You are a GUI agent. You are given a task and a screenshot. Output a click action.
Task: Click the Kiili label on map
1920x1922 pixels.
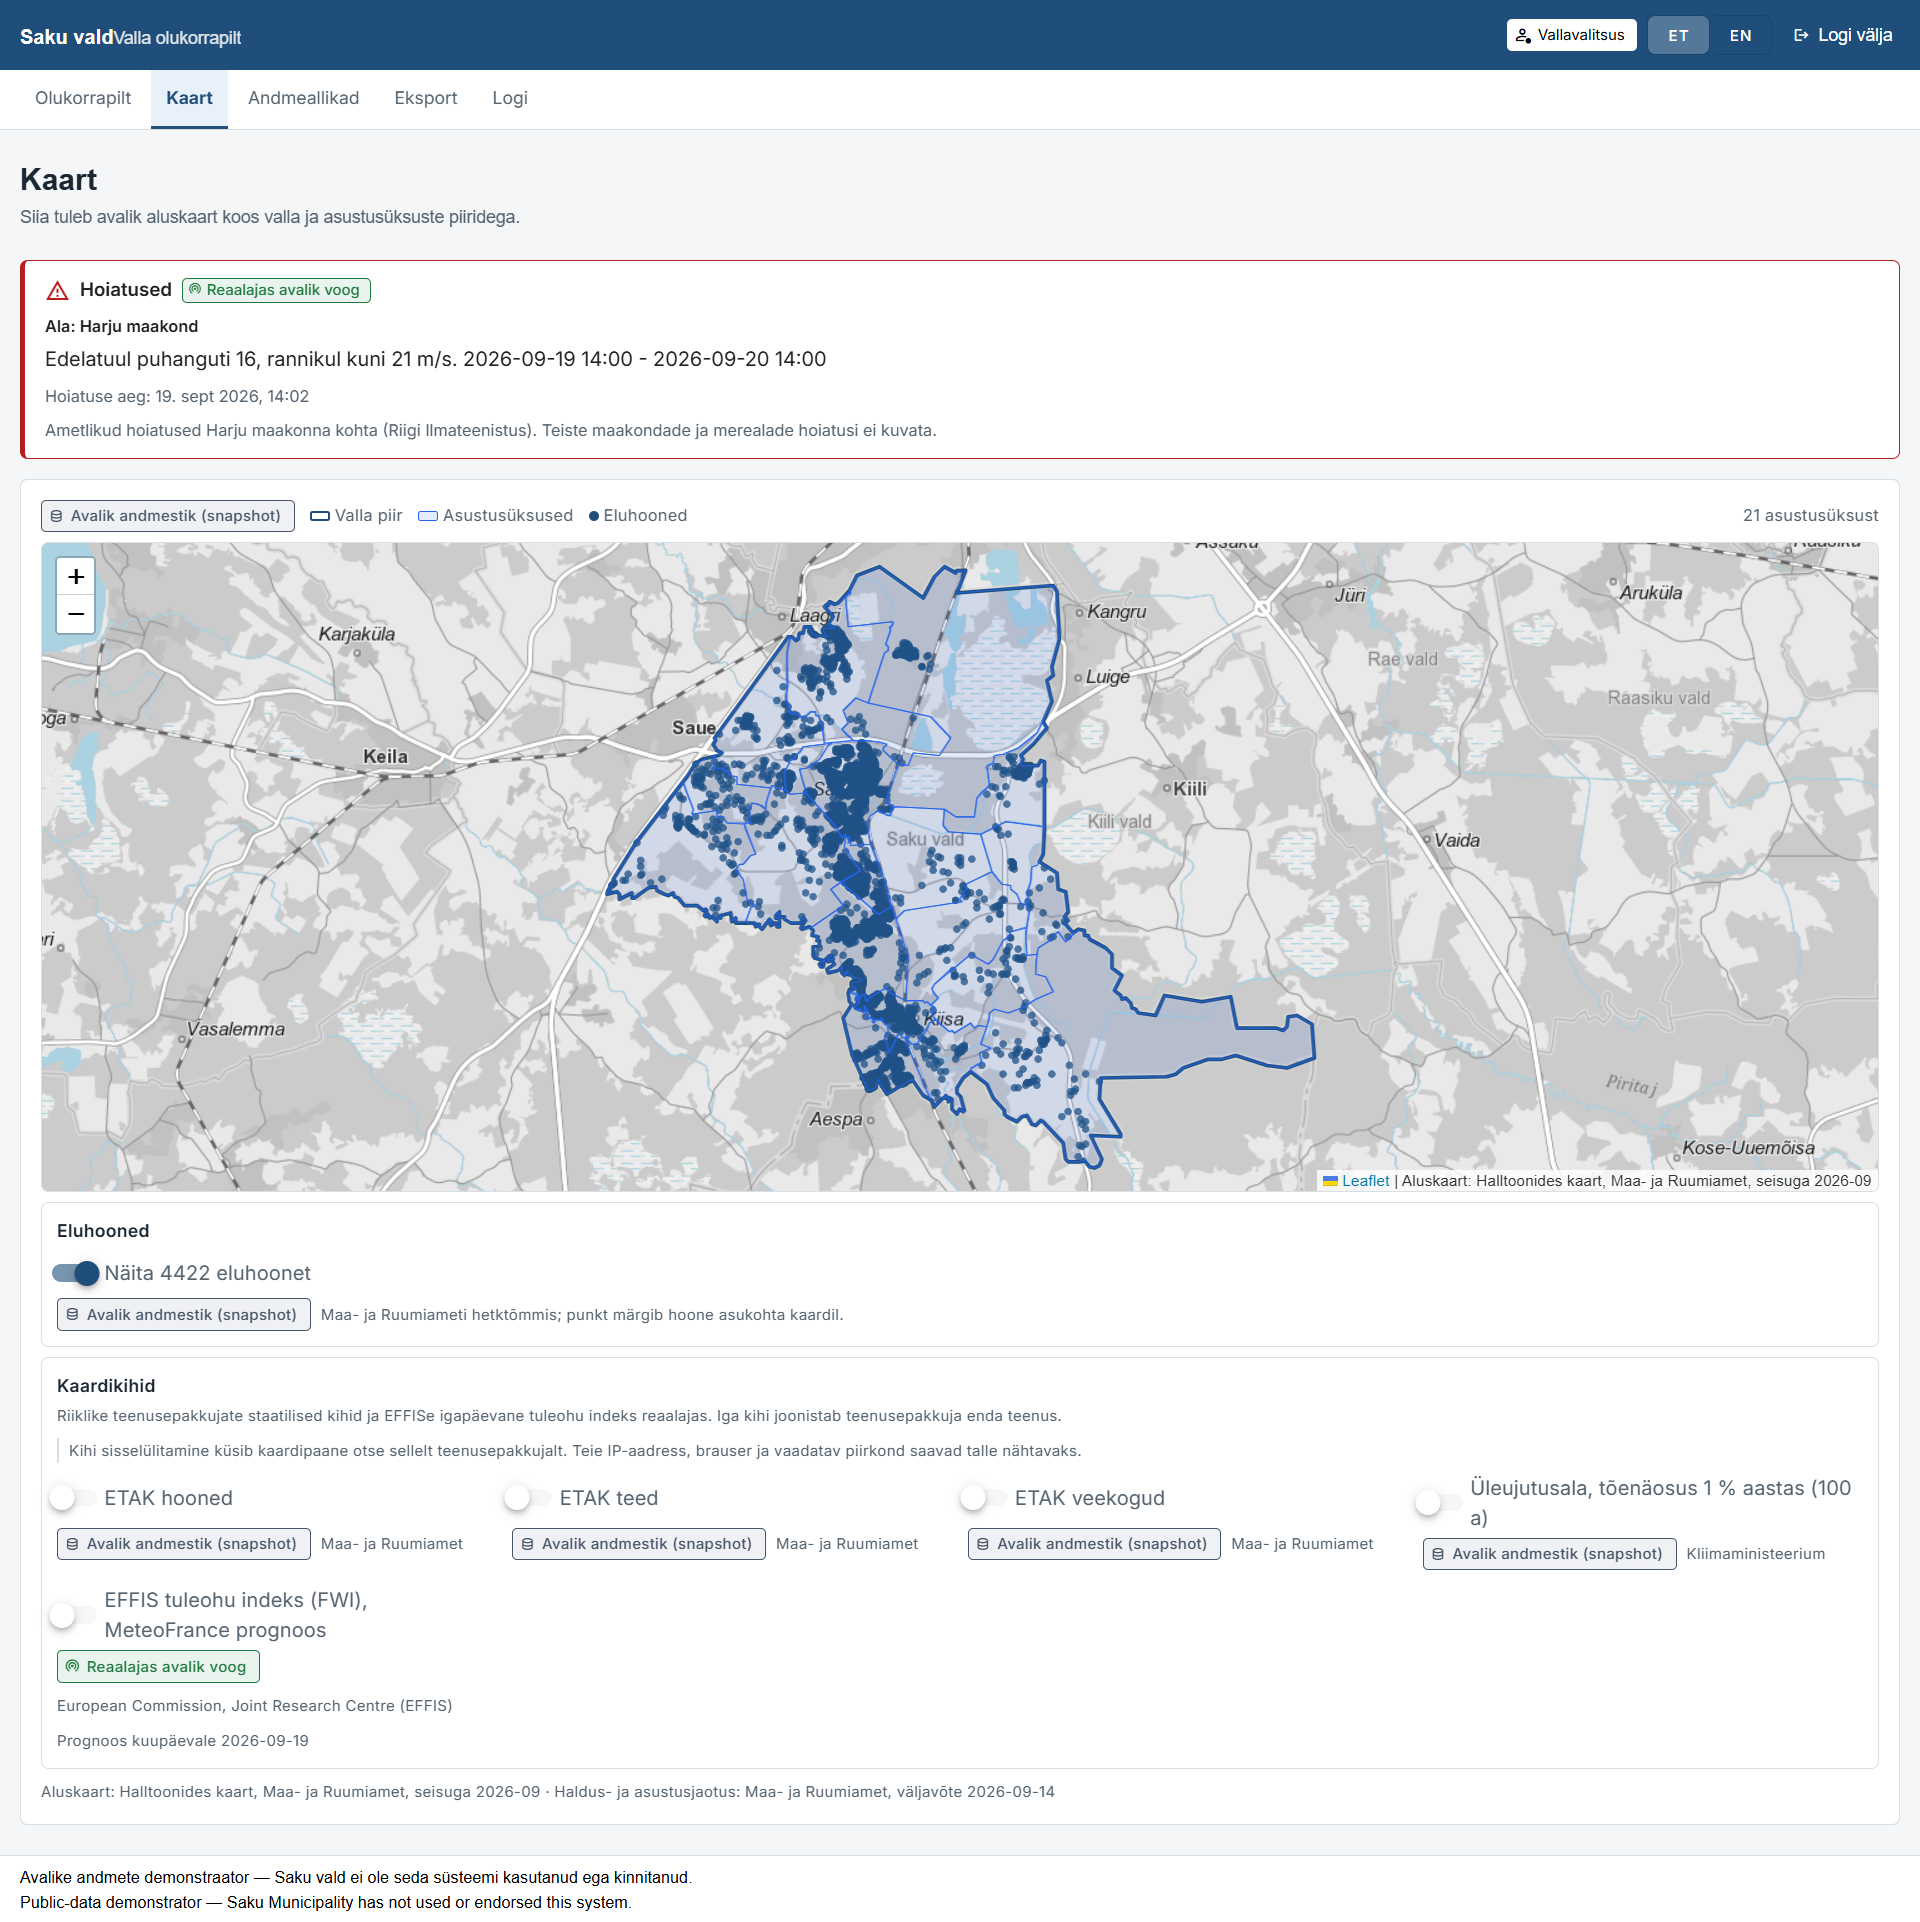[x=1190, y=789]
